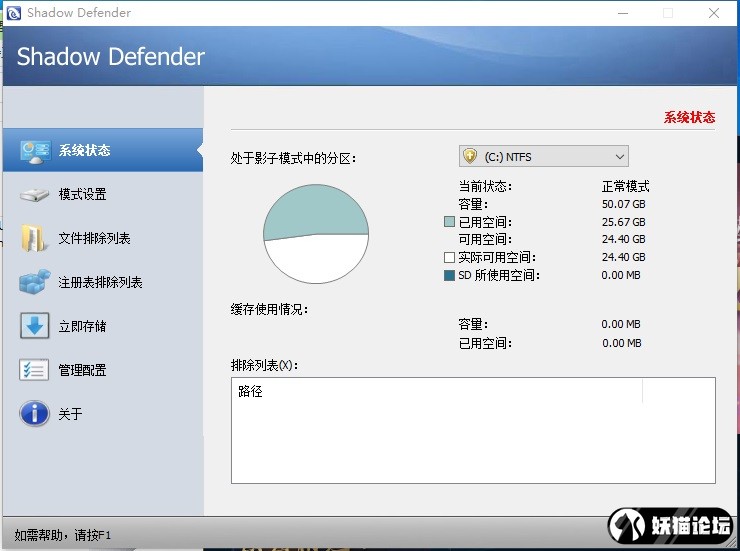Image resolution: width=740 pixels, height=551 pixels.
Task: Click the 0.00 MB SD 所使用空间 value
Action: click(621, 275)
